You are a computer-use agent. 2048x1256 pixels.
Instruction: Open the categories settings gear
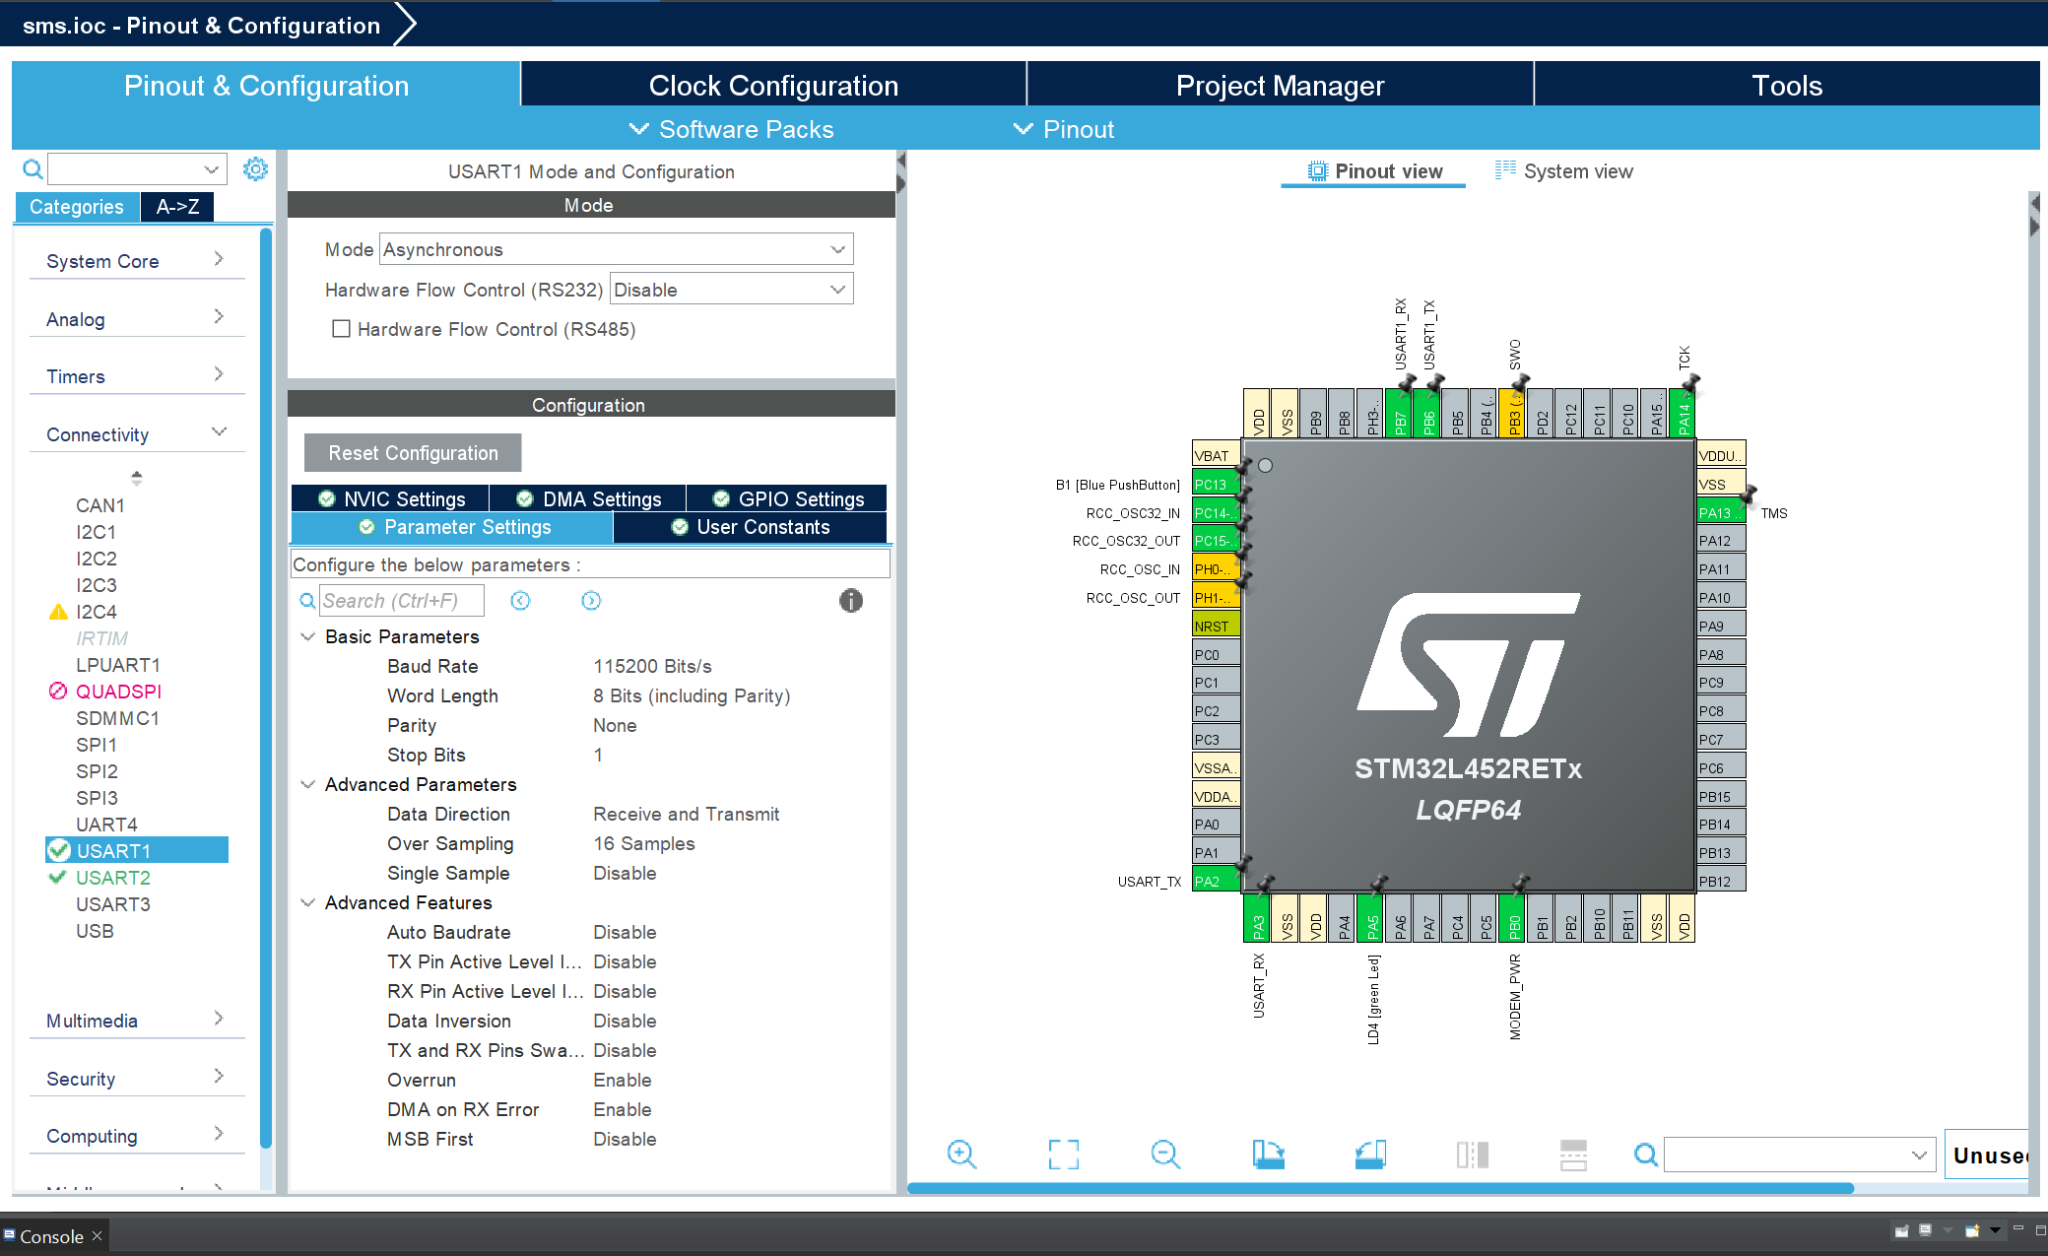click(256, 169)
